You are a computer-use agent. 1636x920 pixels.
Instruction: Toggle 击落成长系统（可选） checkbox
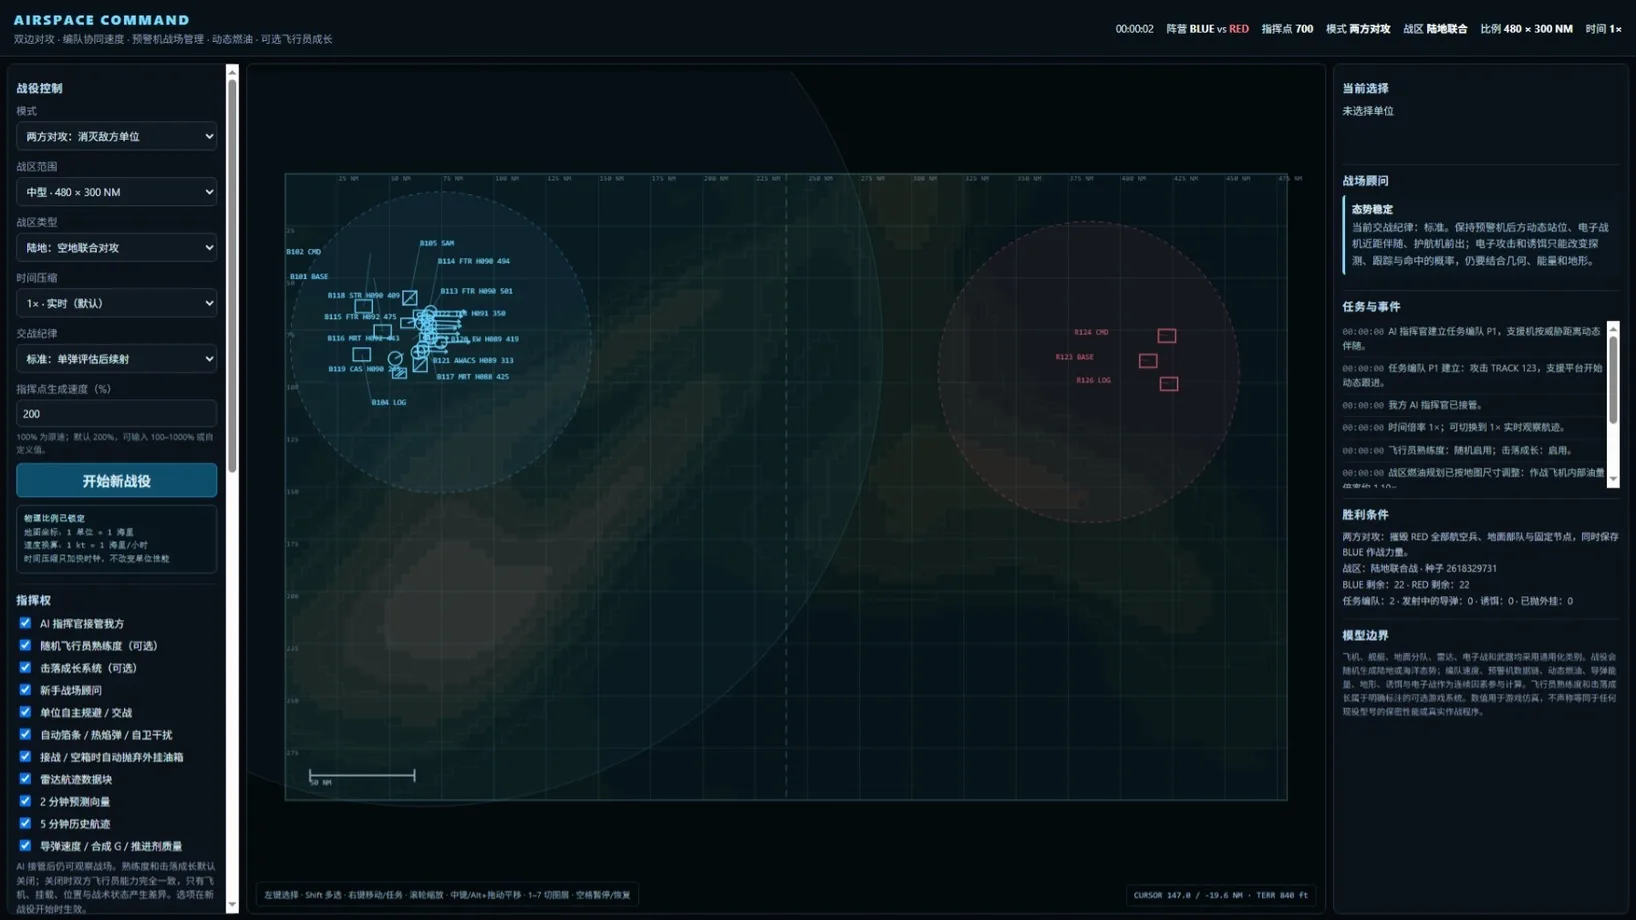(25, 667)
